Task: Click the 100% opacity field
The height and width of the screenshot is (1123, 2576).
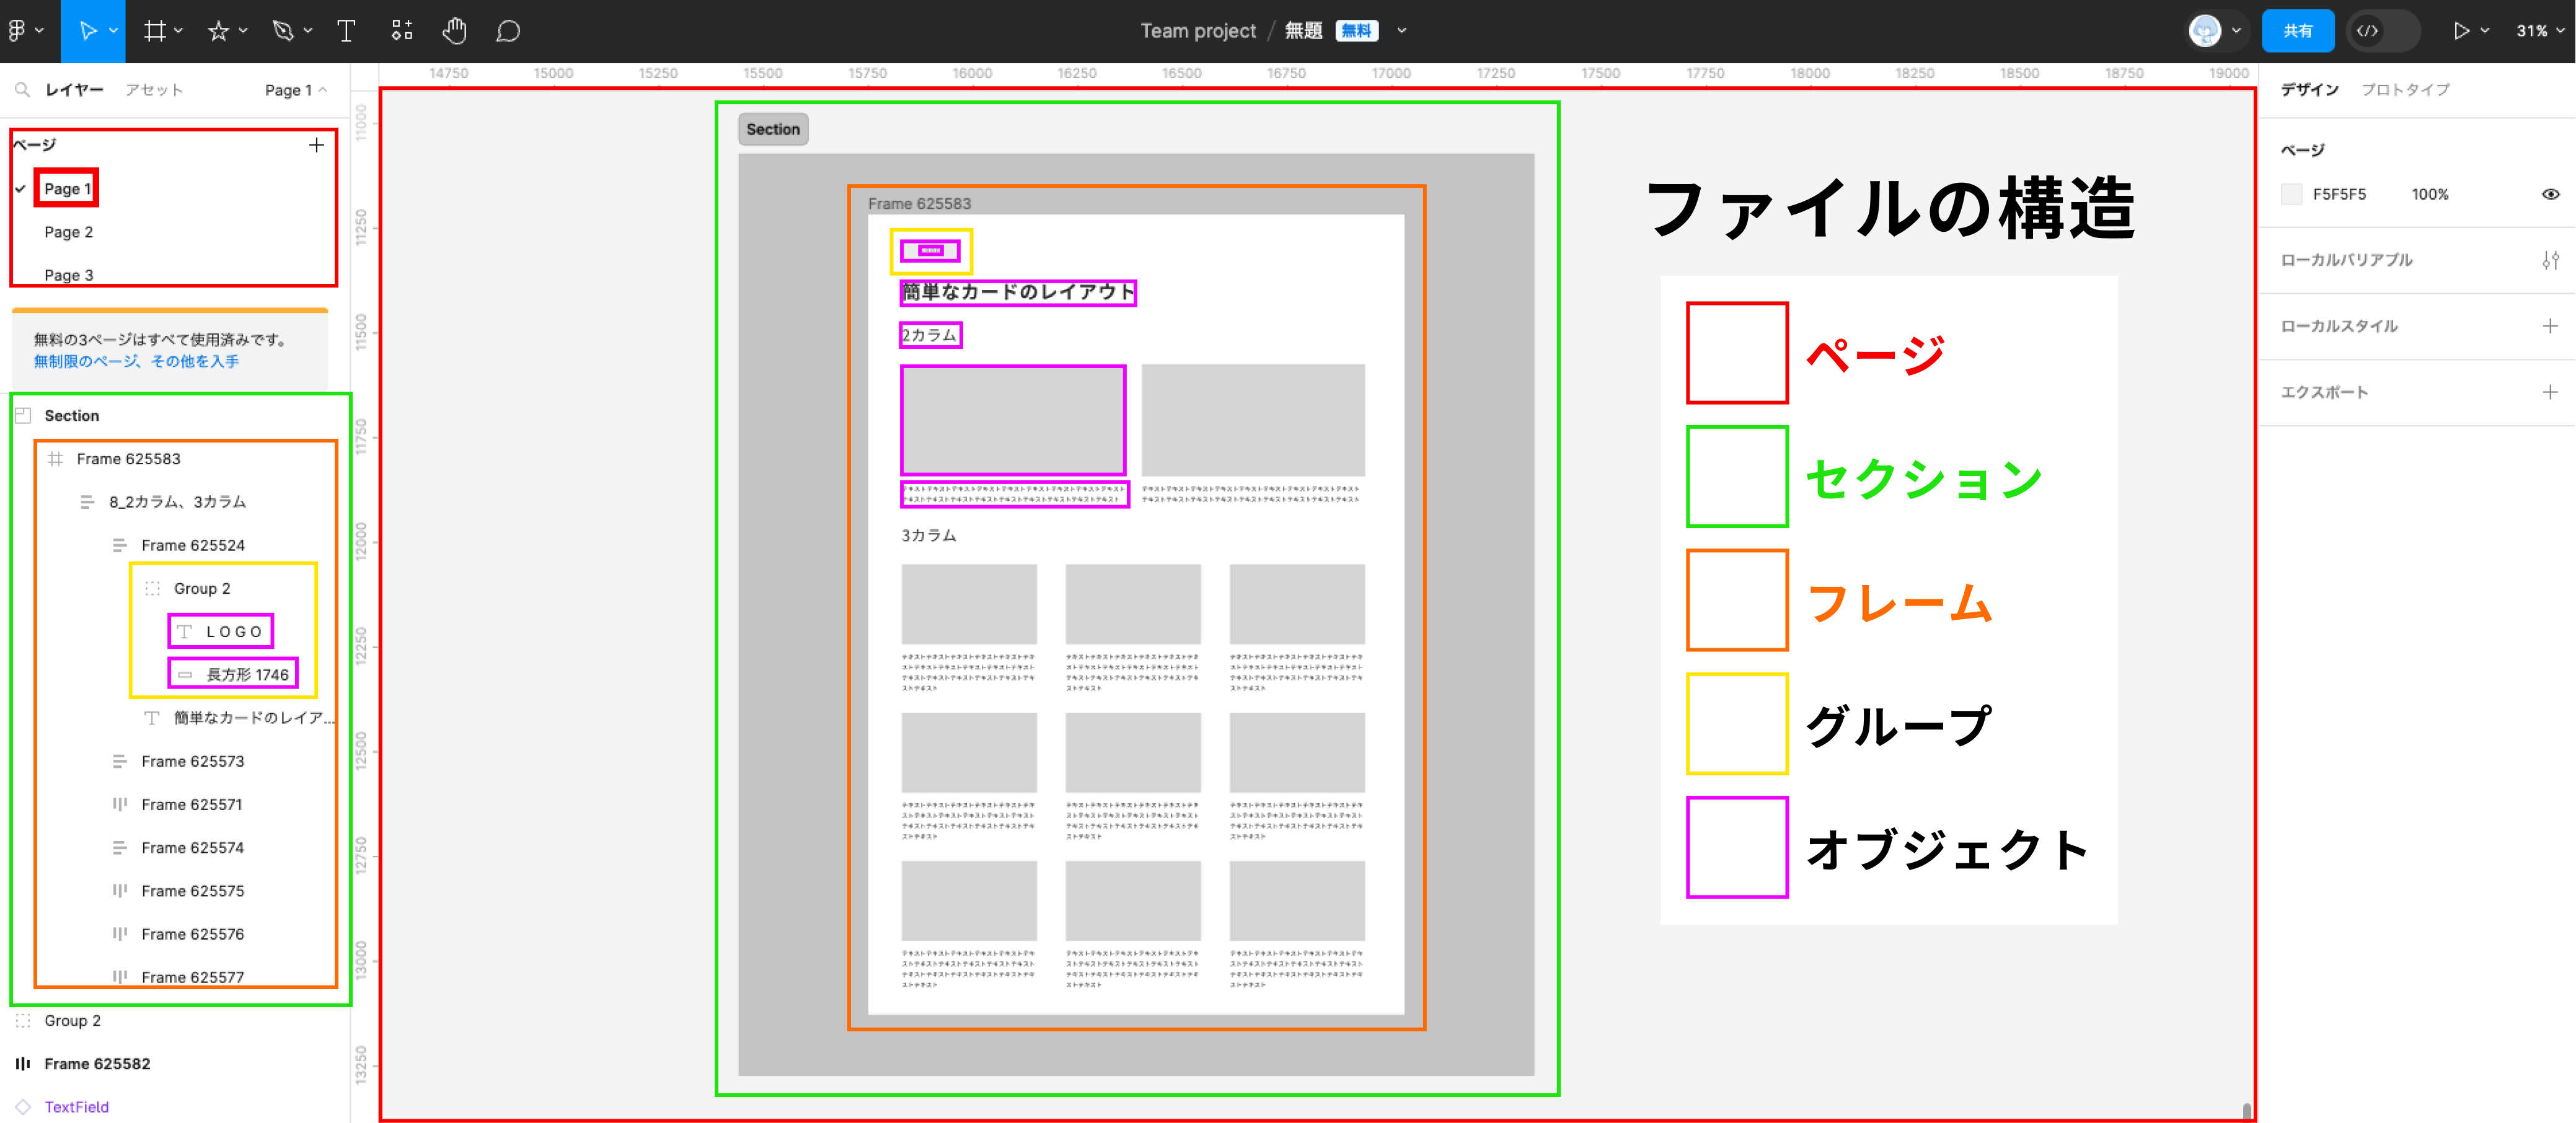Action: [x=2429, y=194]
